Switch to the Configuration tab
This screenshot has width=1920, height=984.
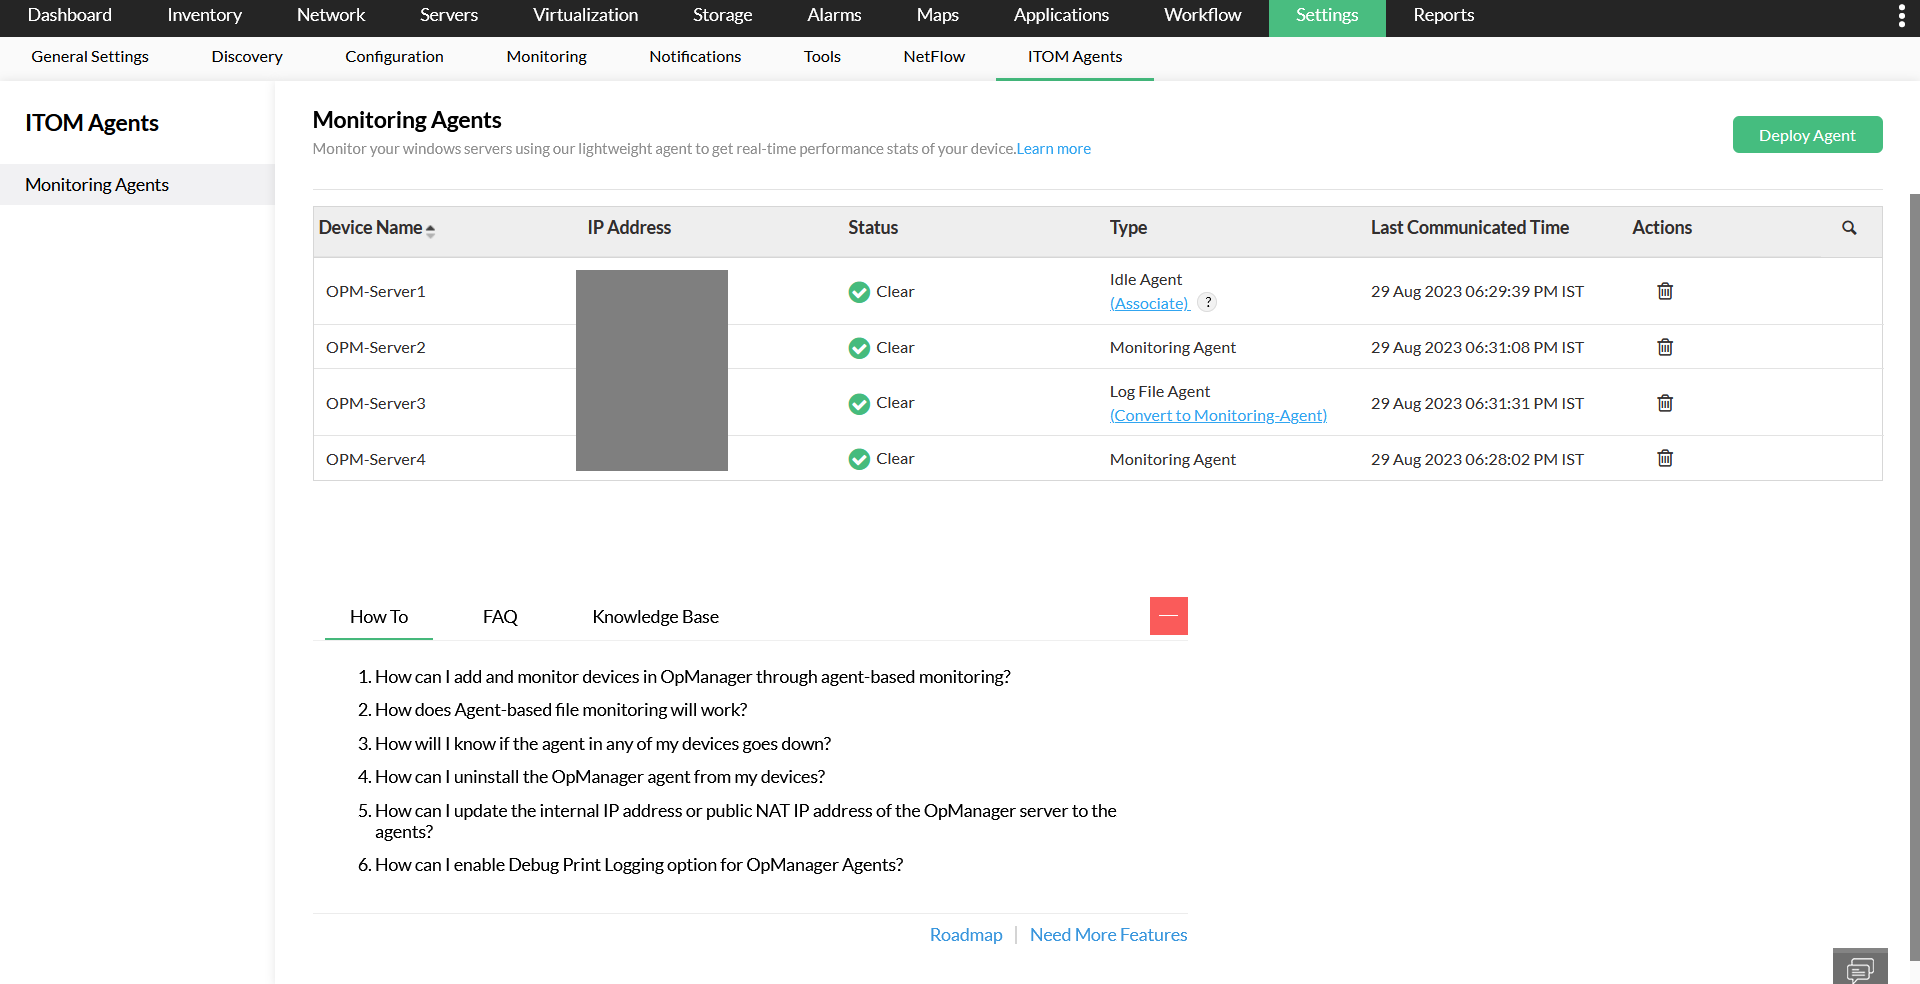(395, 57)
